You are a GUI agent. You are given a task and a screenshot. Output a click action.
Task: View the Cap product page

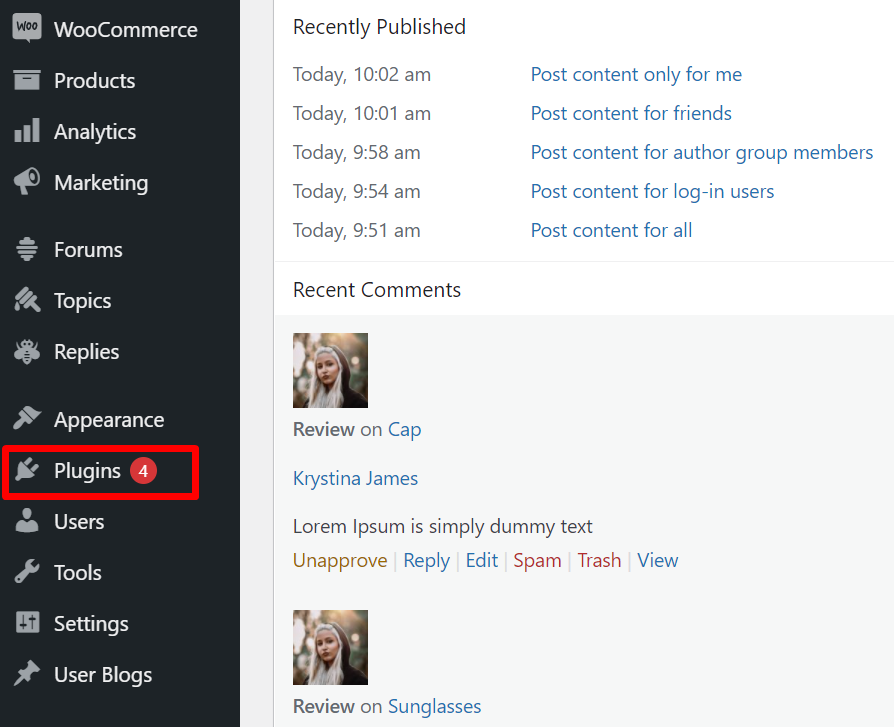[x=405, y=429]
